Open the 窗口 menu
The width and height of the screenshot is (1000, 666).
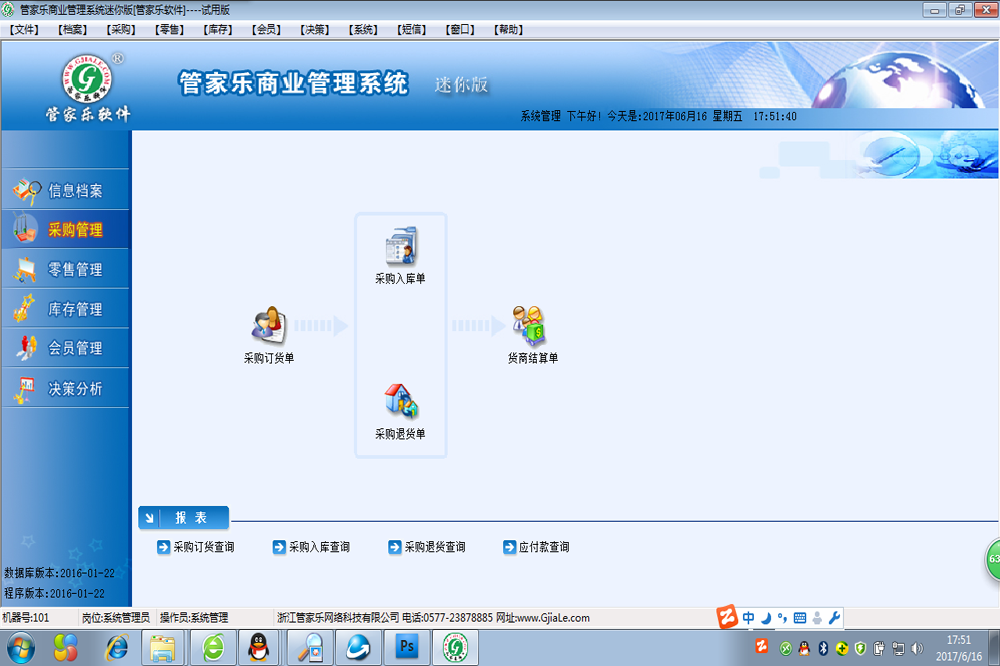[460, 29]
